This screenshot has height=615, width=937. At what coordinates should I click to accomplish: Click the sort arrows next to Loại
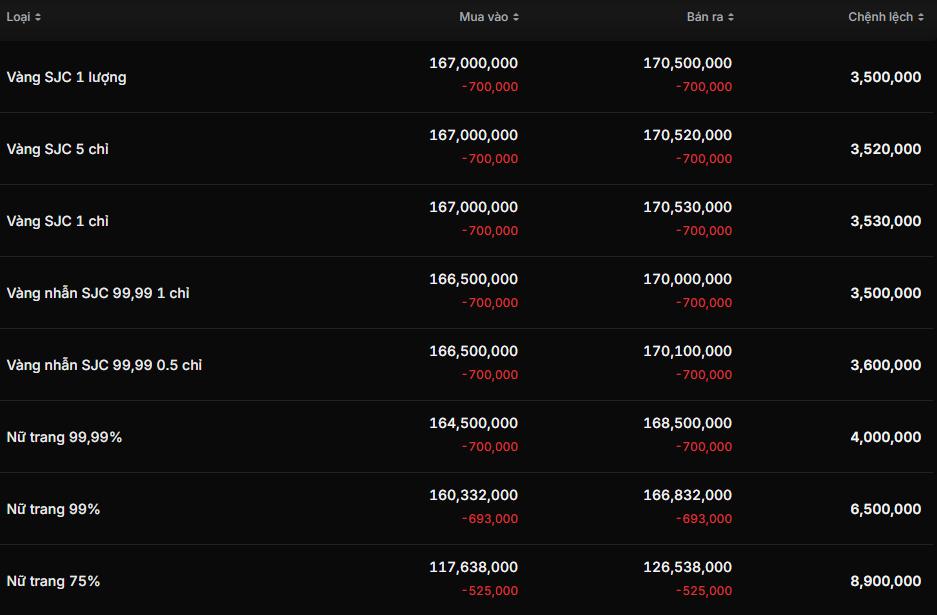coord(38,17)
